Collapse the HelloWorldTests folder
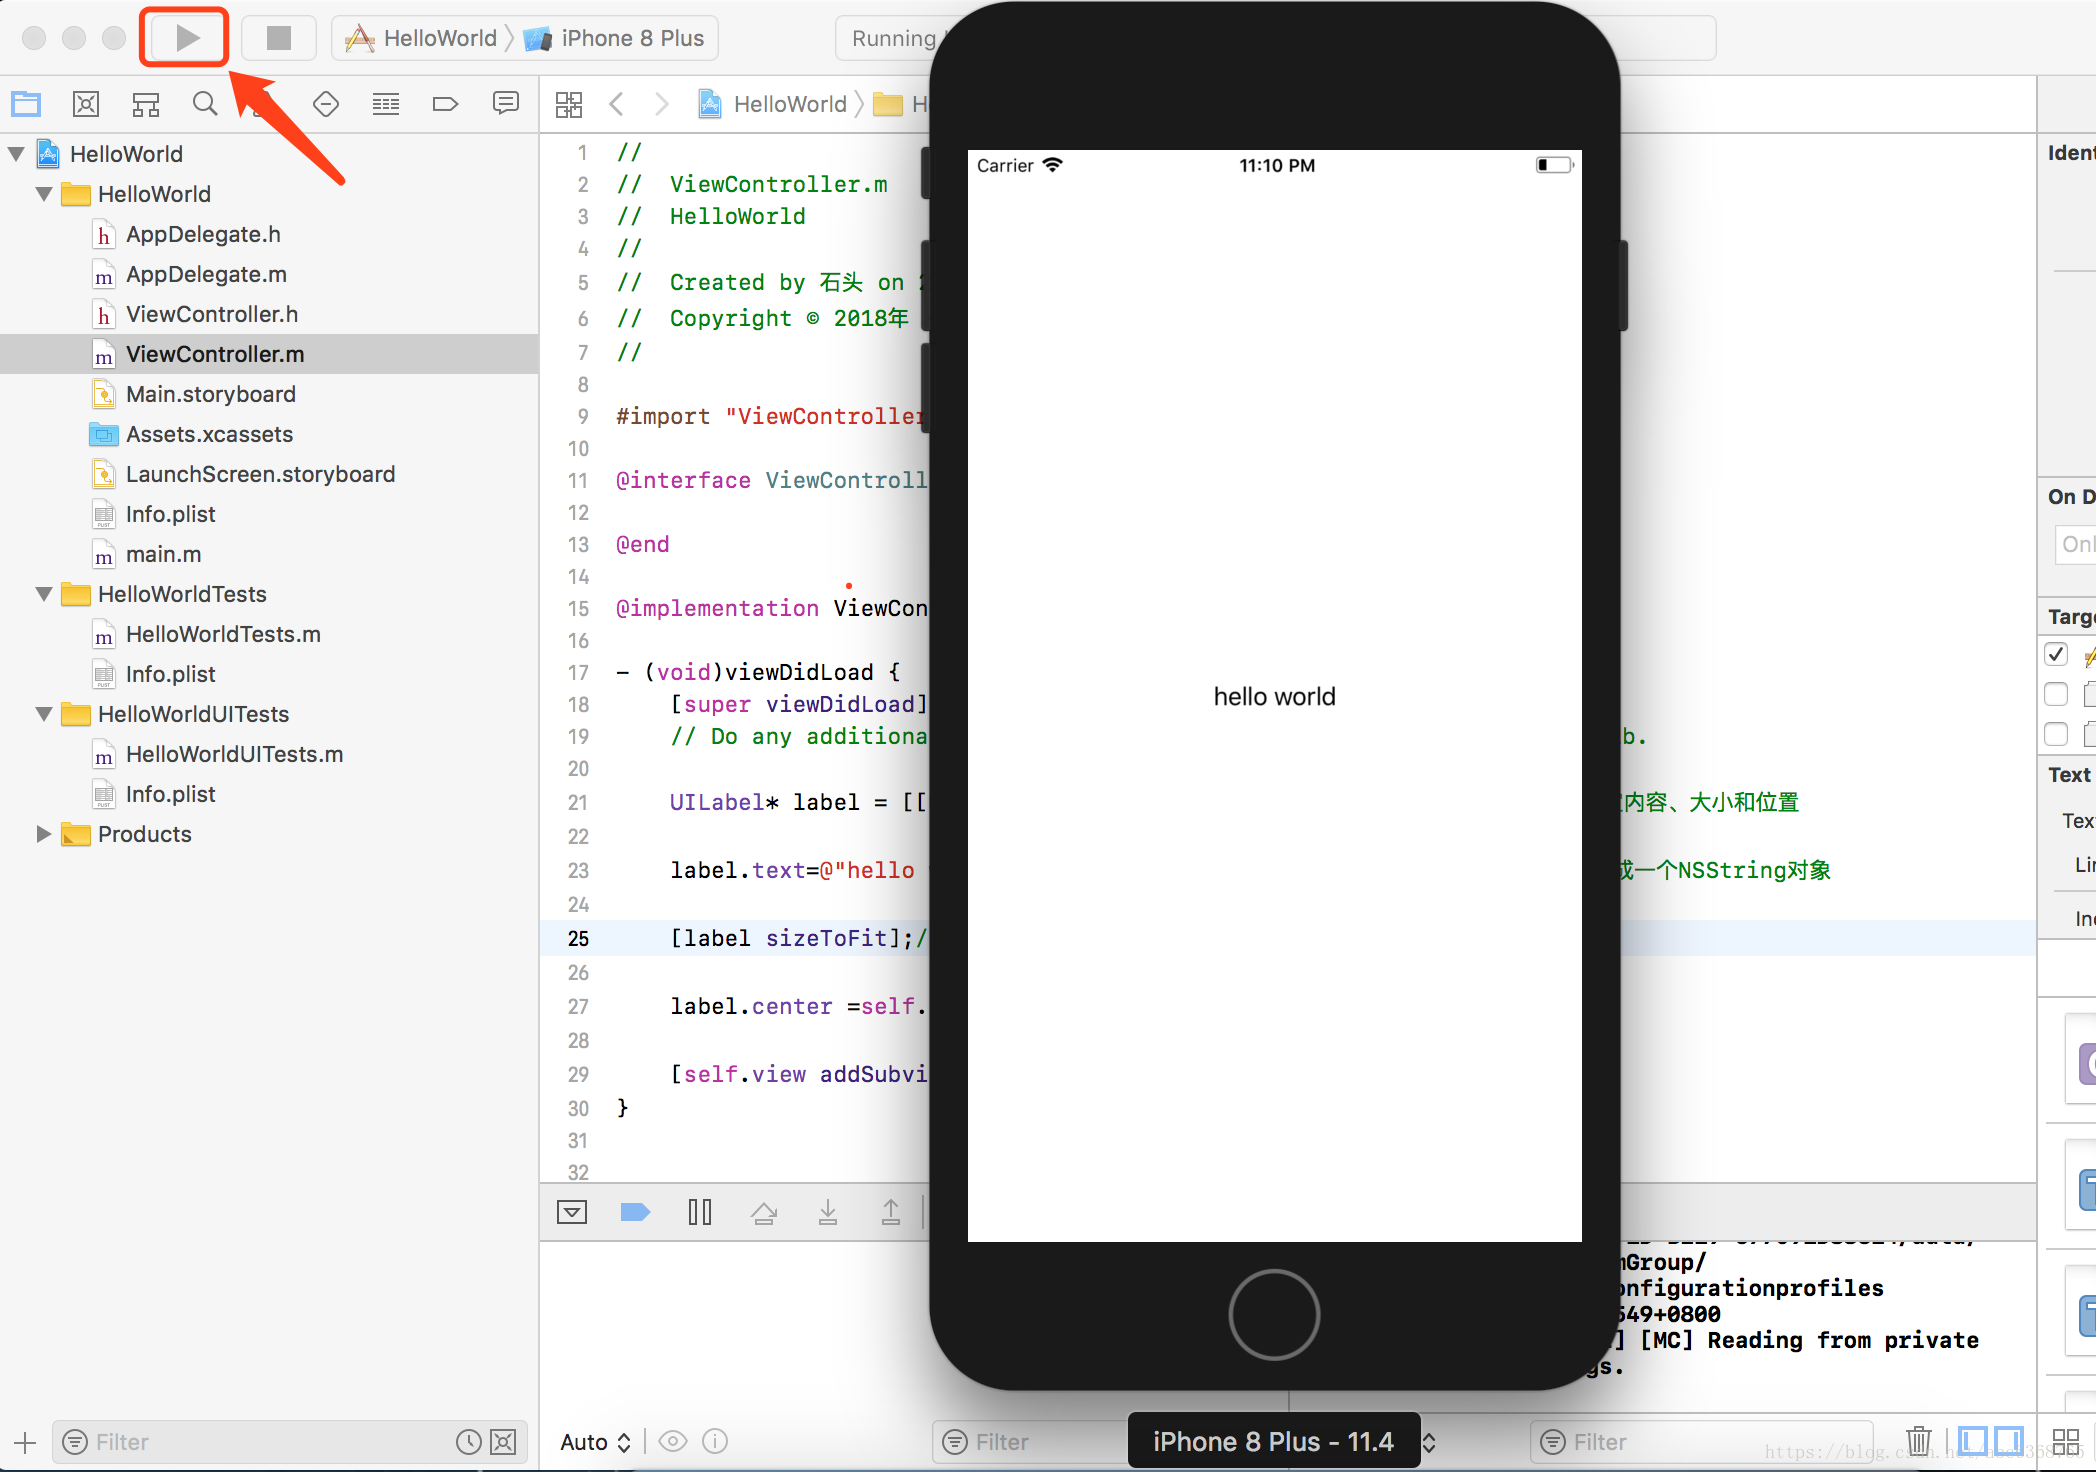The image size is (2096, 1472). point(44,594)
